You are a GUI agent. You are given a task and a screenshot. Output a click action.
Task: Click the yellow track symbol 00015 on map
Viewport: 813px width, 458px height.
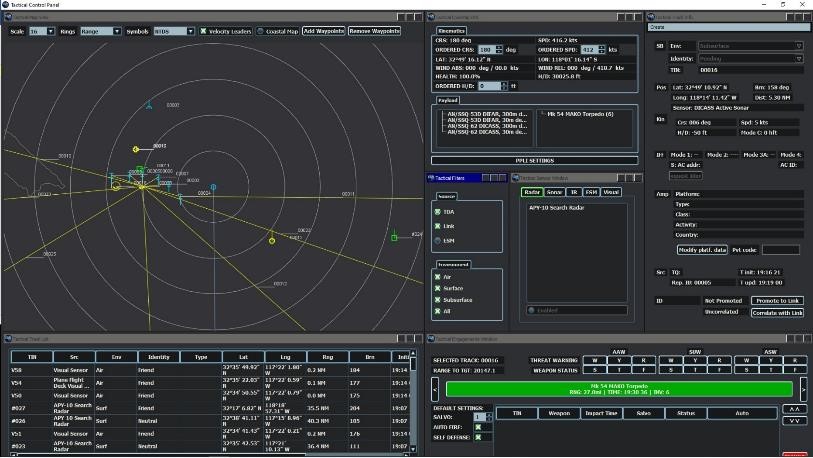[136, 149]
